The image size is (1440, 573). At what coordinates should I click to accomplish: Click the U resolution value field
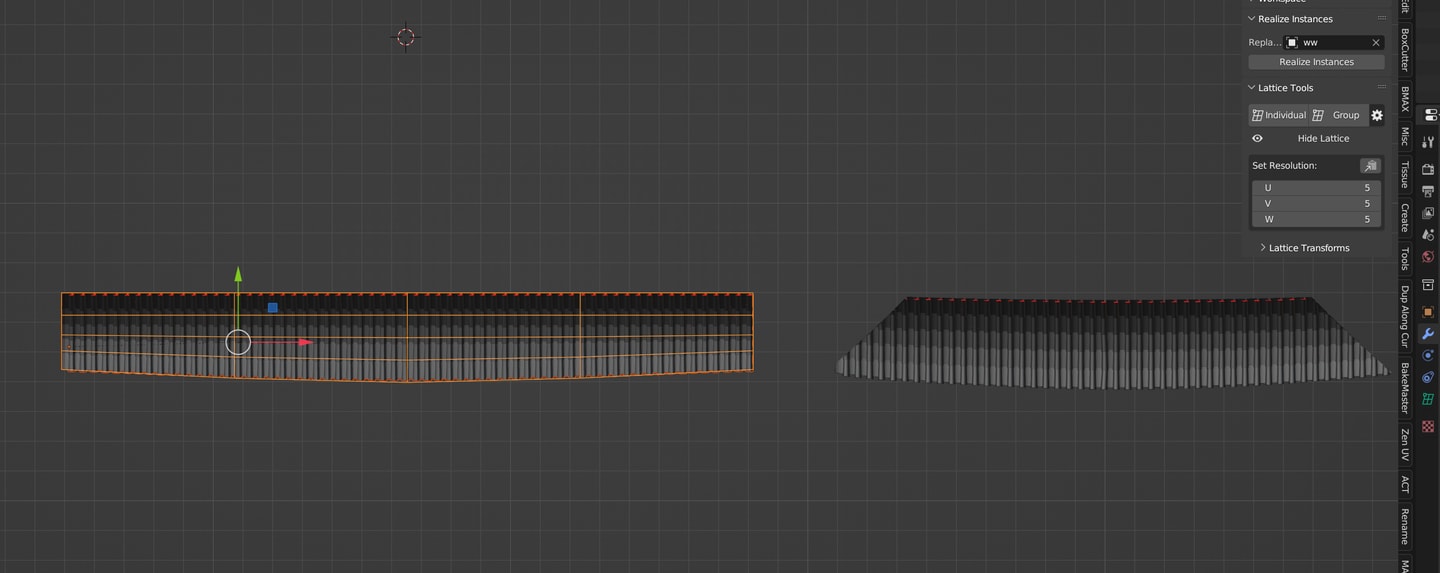(1316, 188)
